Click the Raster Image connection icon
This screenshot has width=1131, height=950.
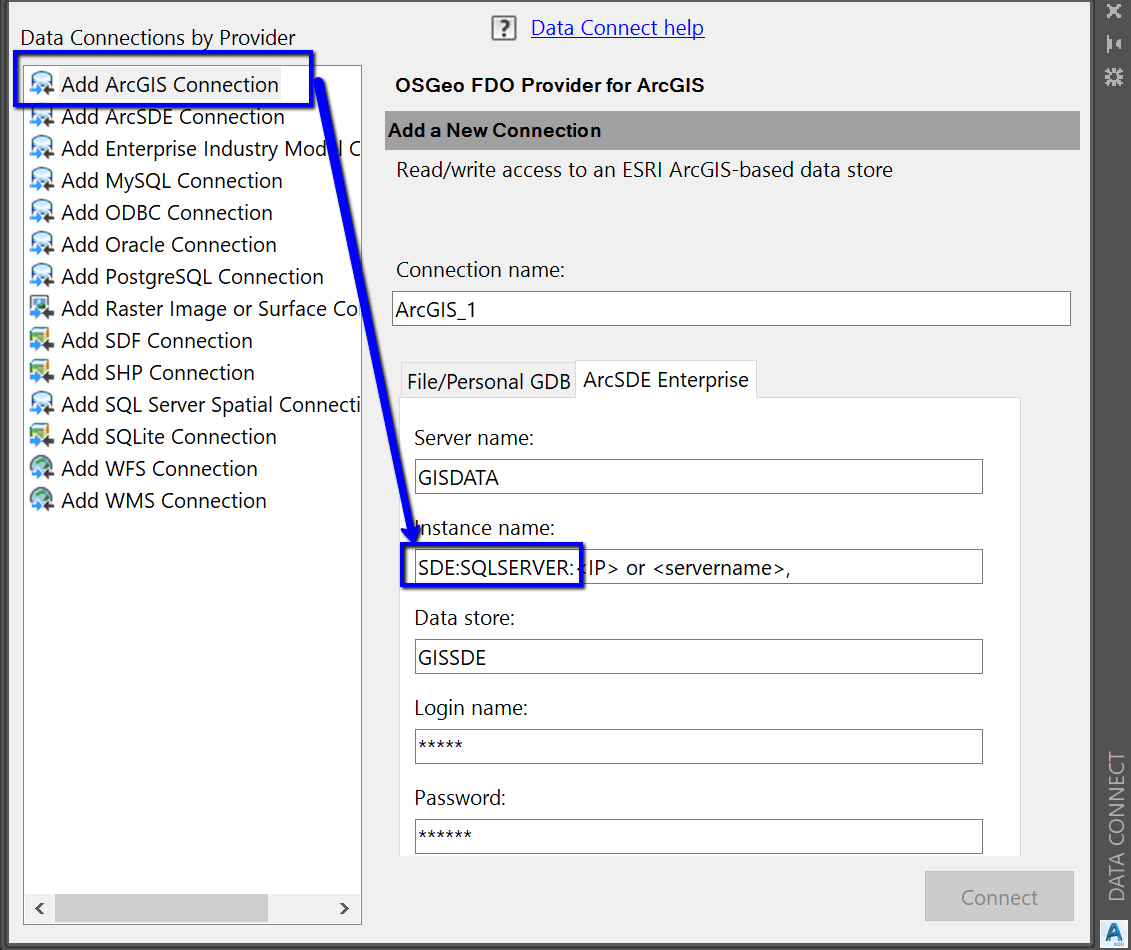point(42,308)
